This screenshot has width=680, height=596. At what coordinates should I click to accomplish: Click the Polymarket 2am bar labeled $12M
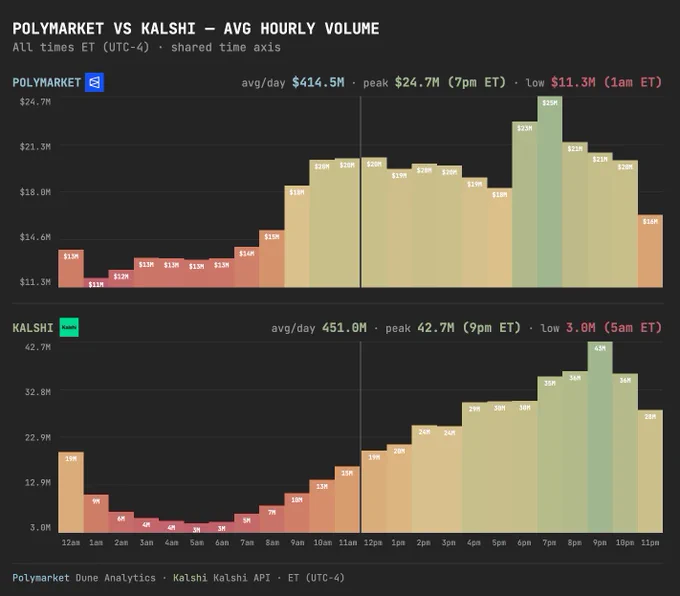pyautogui.click(x=121, y=278)
